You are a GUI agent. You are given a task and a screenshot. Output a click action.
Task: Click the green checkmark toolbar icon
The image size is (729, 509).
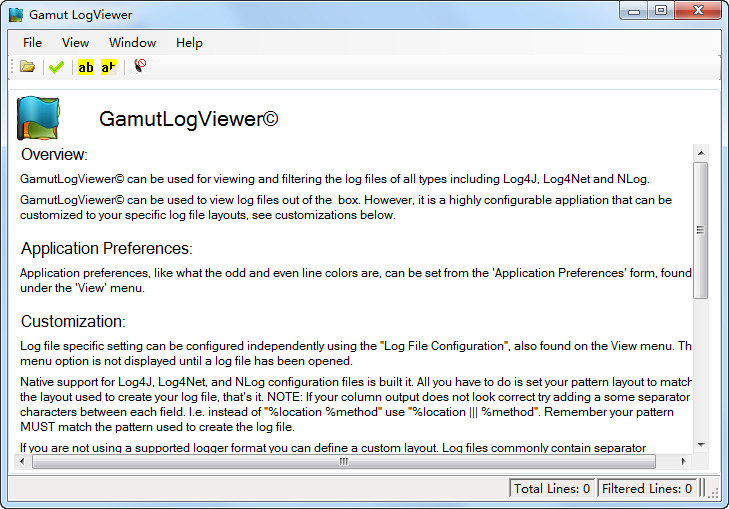(x=56, y=67)
